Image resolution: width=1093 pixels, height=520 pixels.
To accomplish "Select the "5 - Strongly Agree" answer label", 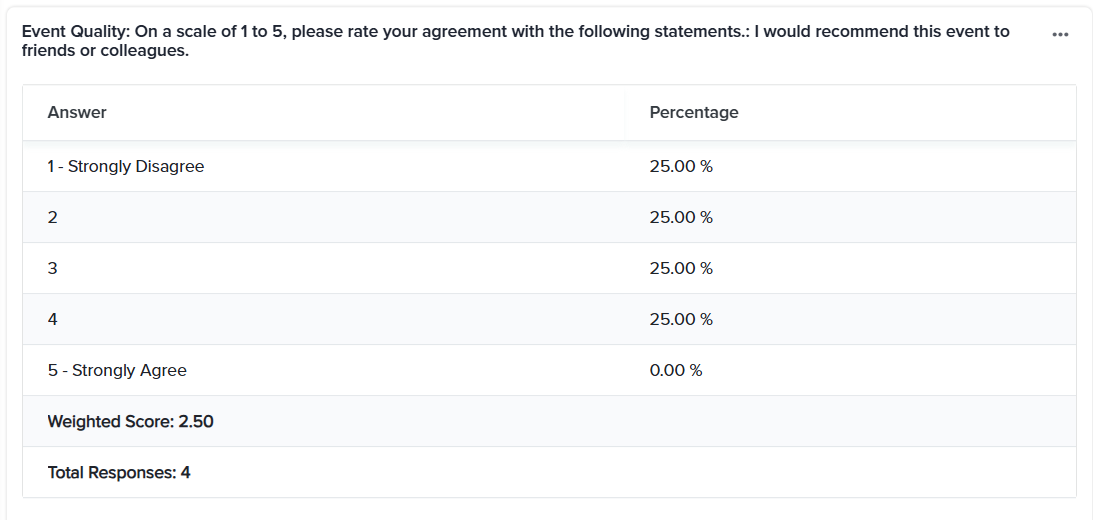I will (x=117, y=370).
